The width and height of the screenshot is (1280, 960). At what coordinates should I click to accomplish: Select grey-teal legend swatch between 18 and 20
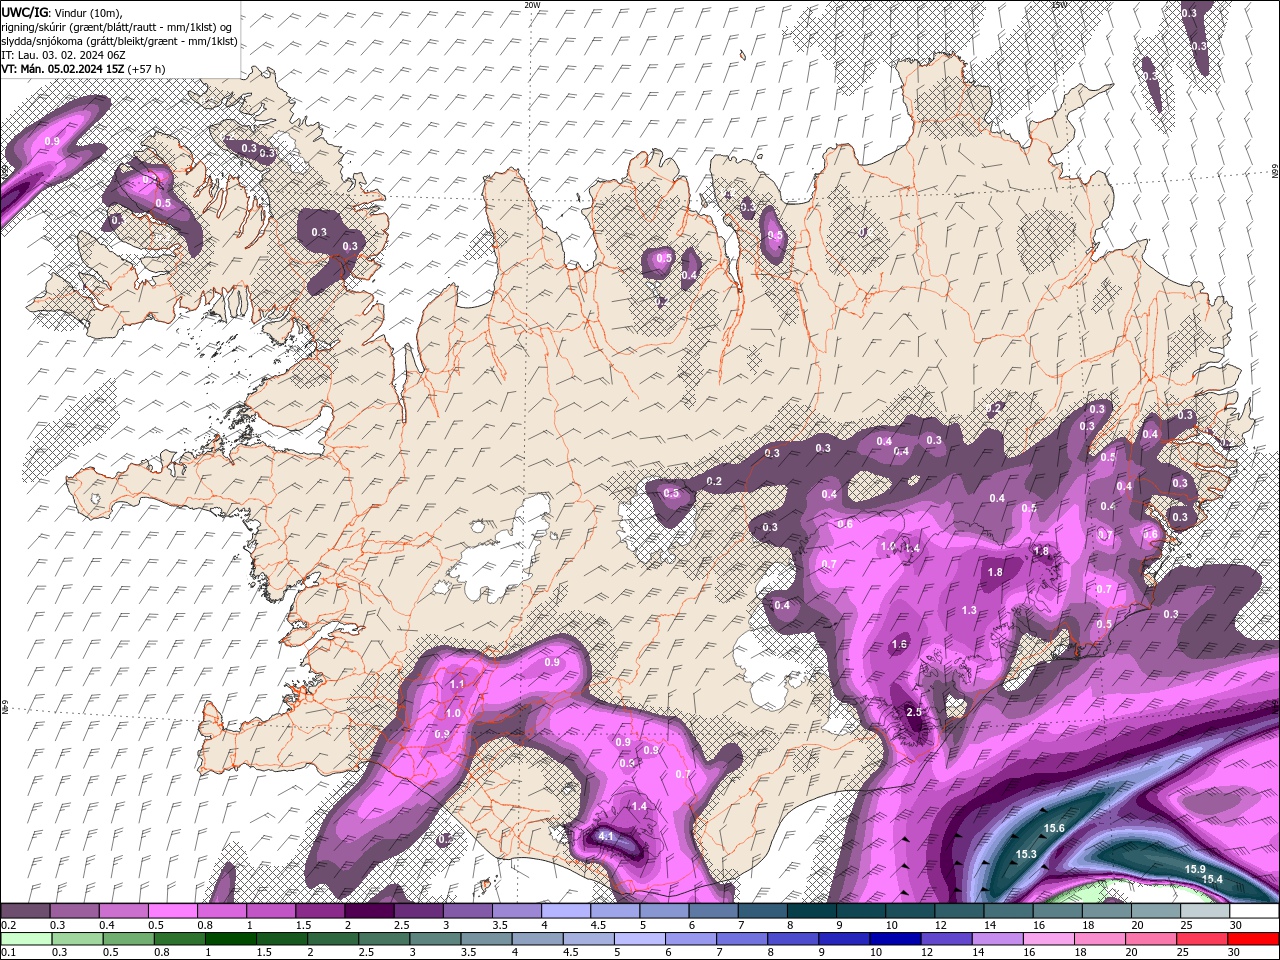coord(1107,911)
